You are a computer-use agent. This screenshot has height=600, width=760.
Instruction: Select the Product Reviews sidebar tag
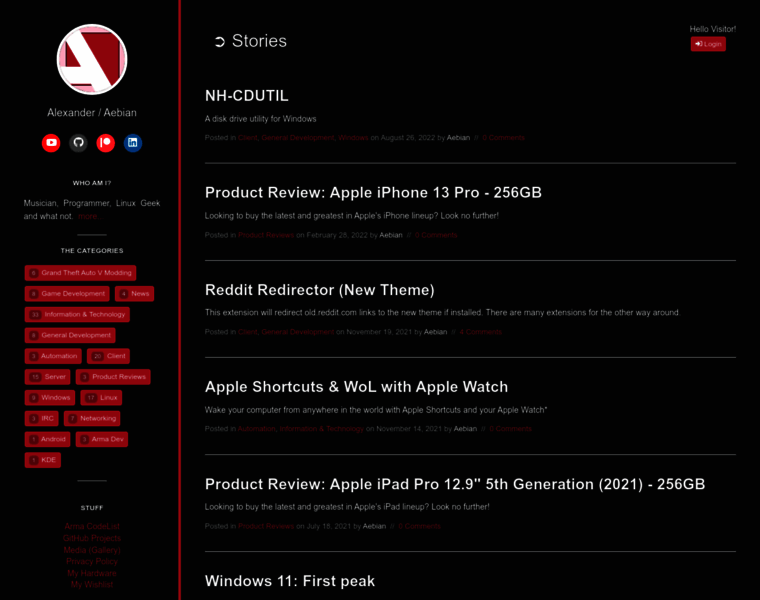pyautogui.click(x=113, y=377)
